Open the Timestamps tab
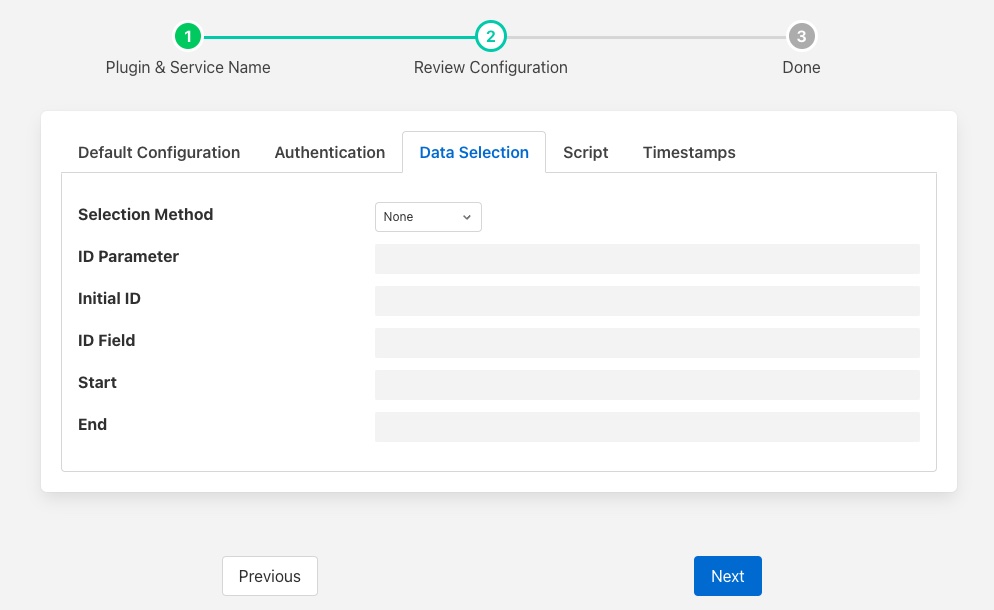 pos(689,153)
